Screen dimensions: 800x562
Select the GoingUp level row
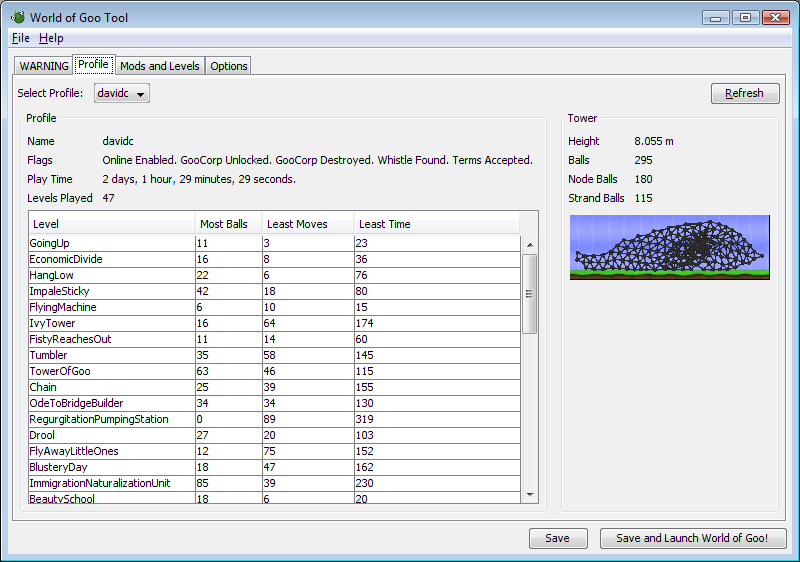click(274, 243)
